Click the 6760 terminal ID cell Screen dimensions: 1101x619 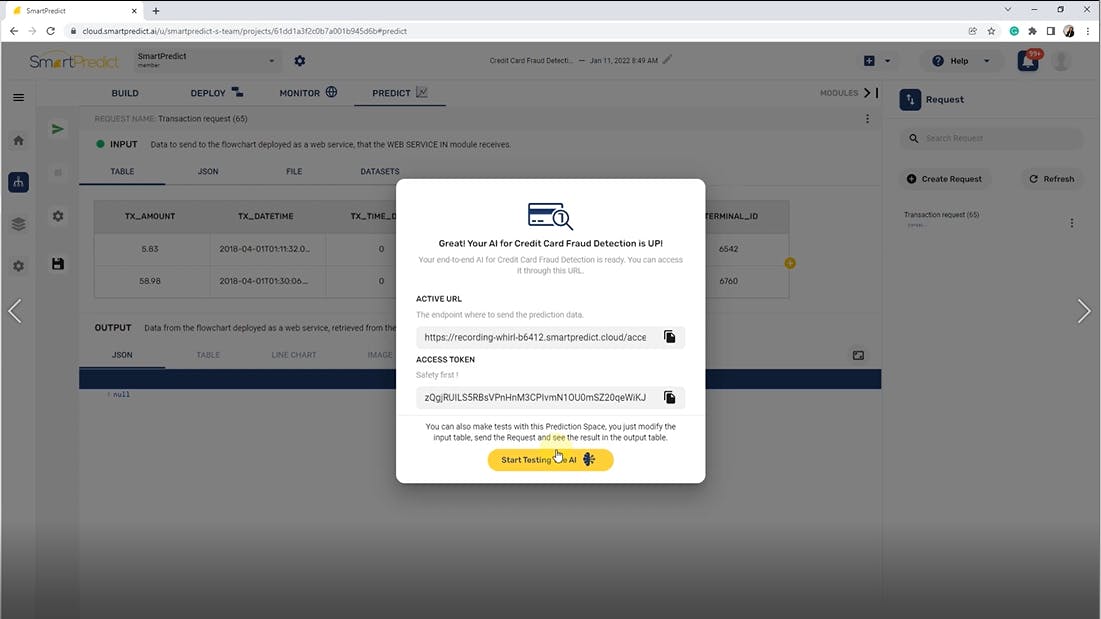click(728, 281)
